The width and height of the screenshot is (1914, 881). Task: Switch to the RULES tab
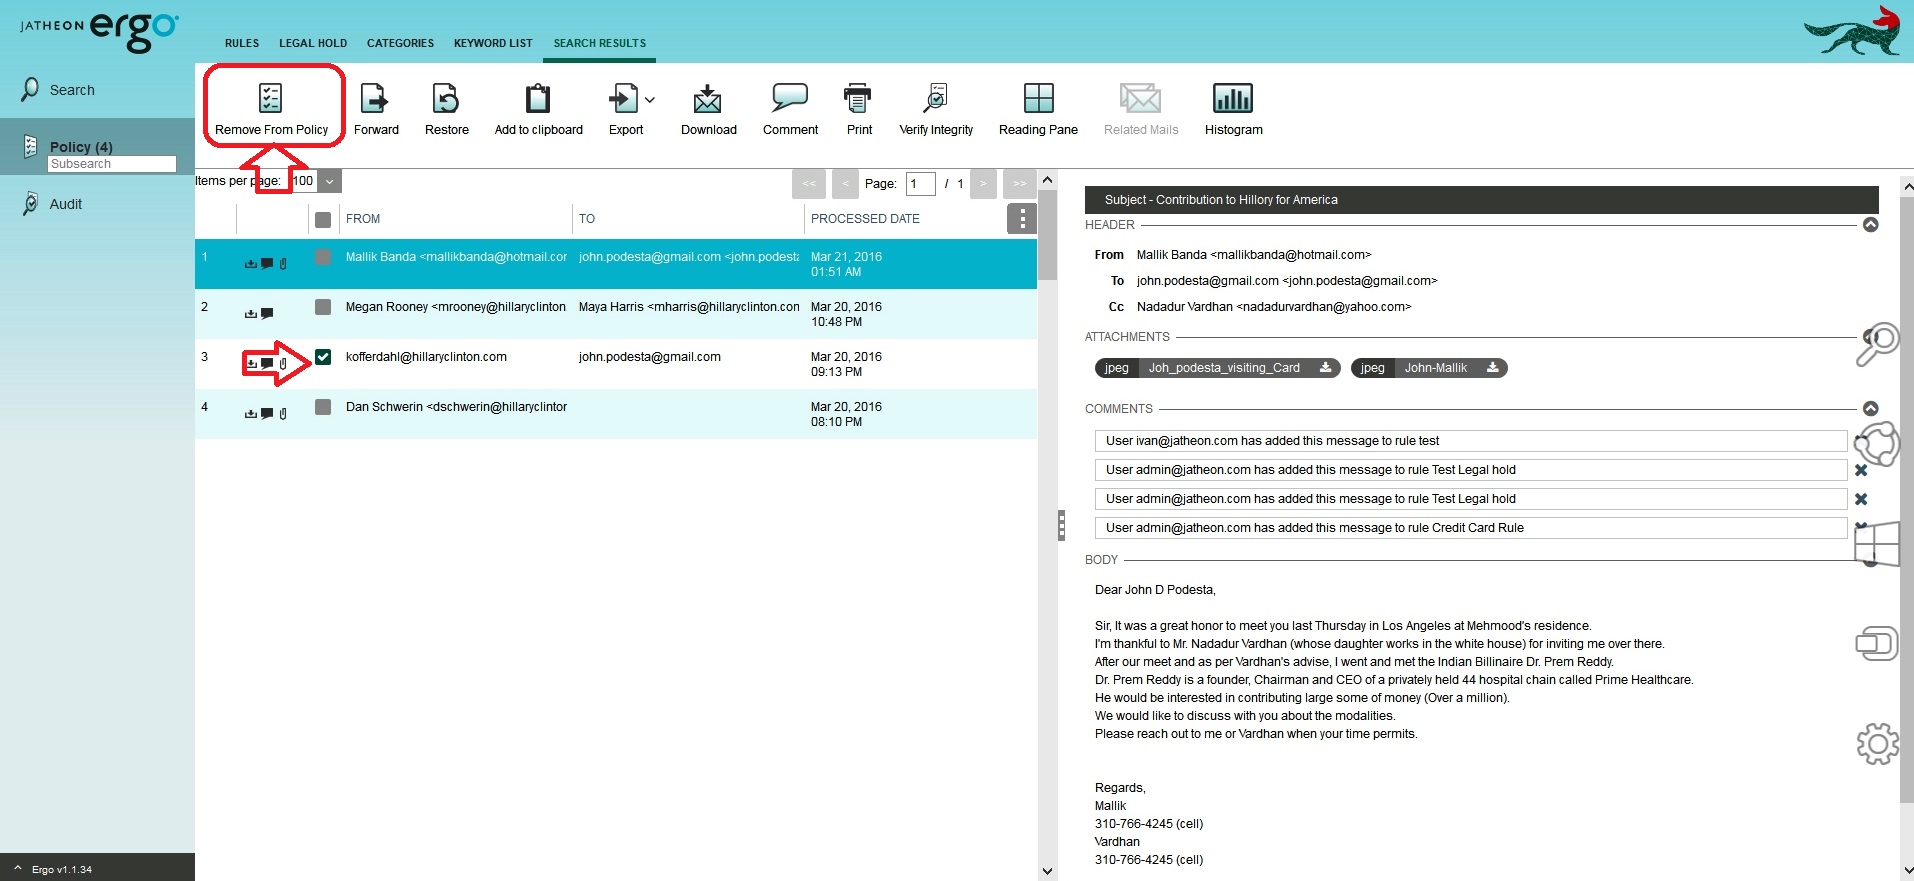242,43
